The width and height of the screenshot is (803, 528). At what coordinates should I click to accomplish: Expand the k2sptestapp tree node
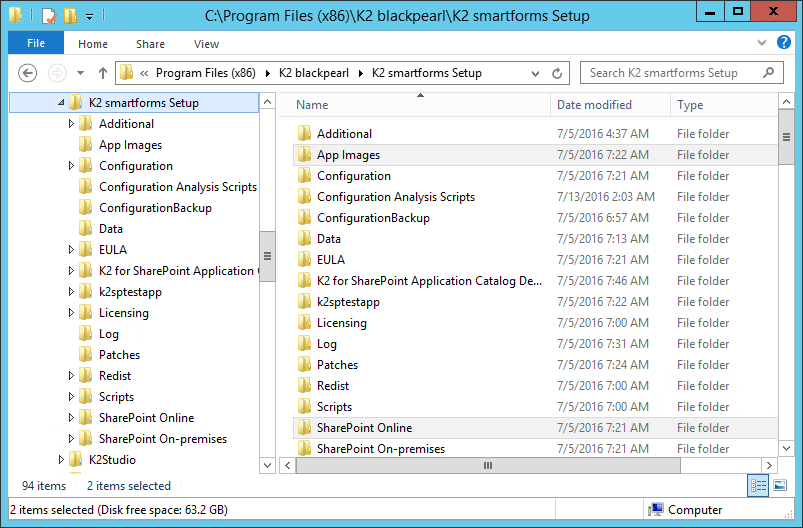71,291
